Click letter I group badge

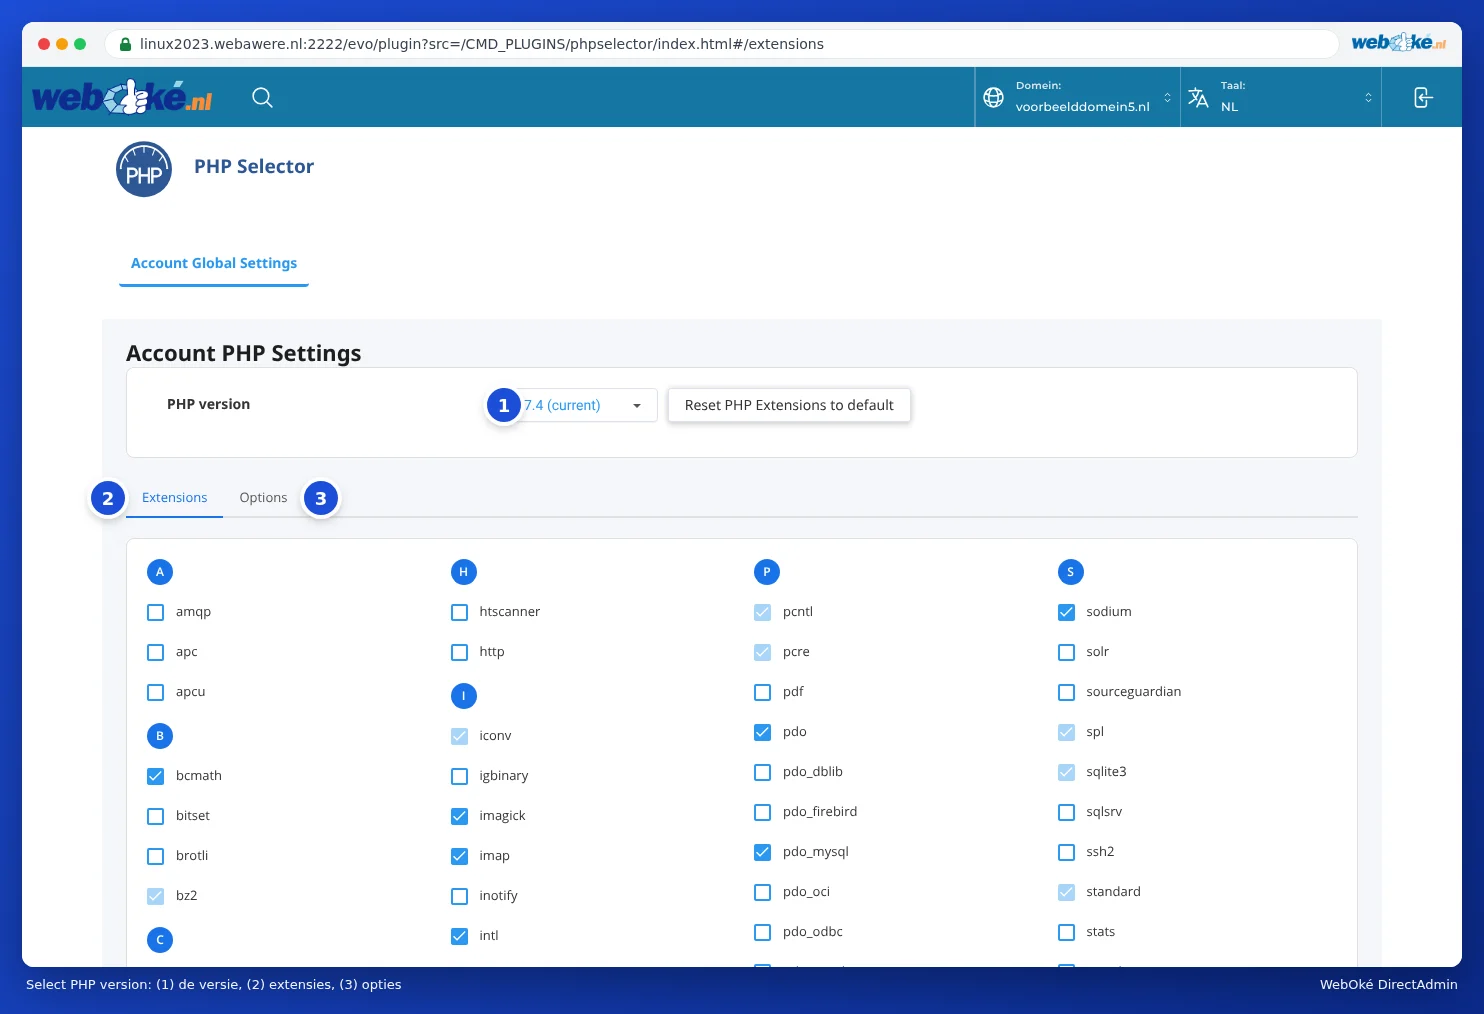(463, 696)
